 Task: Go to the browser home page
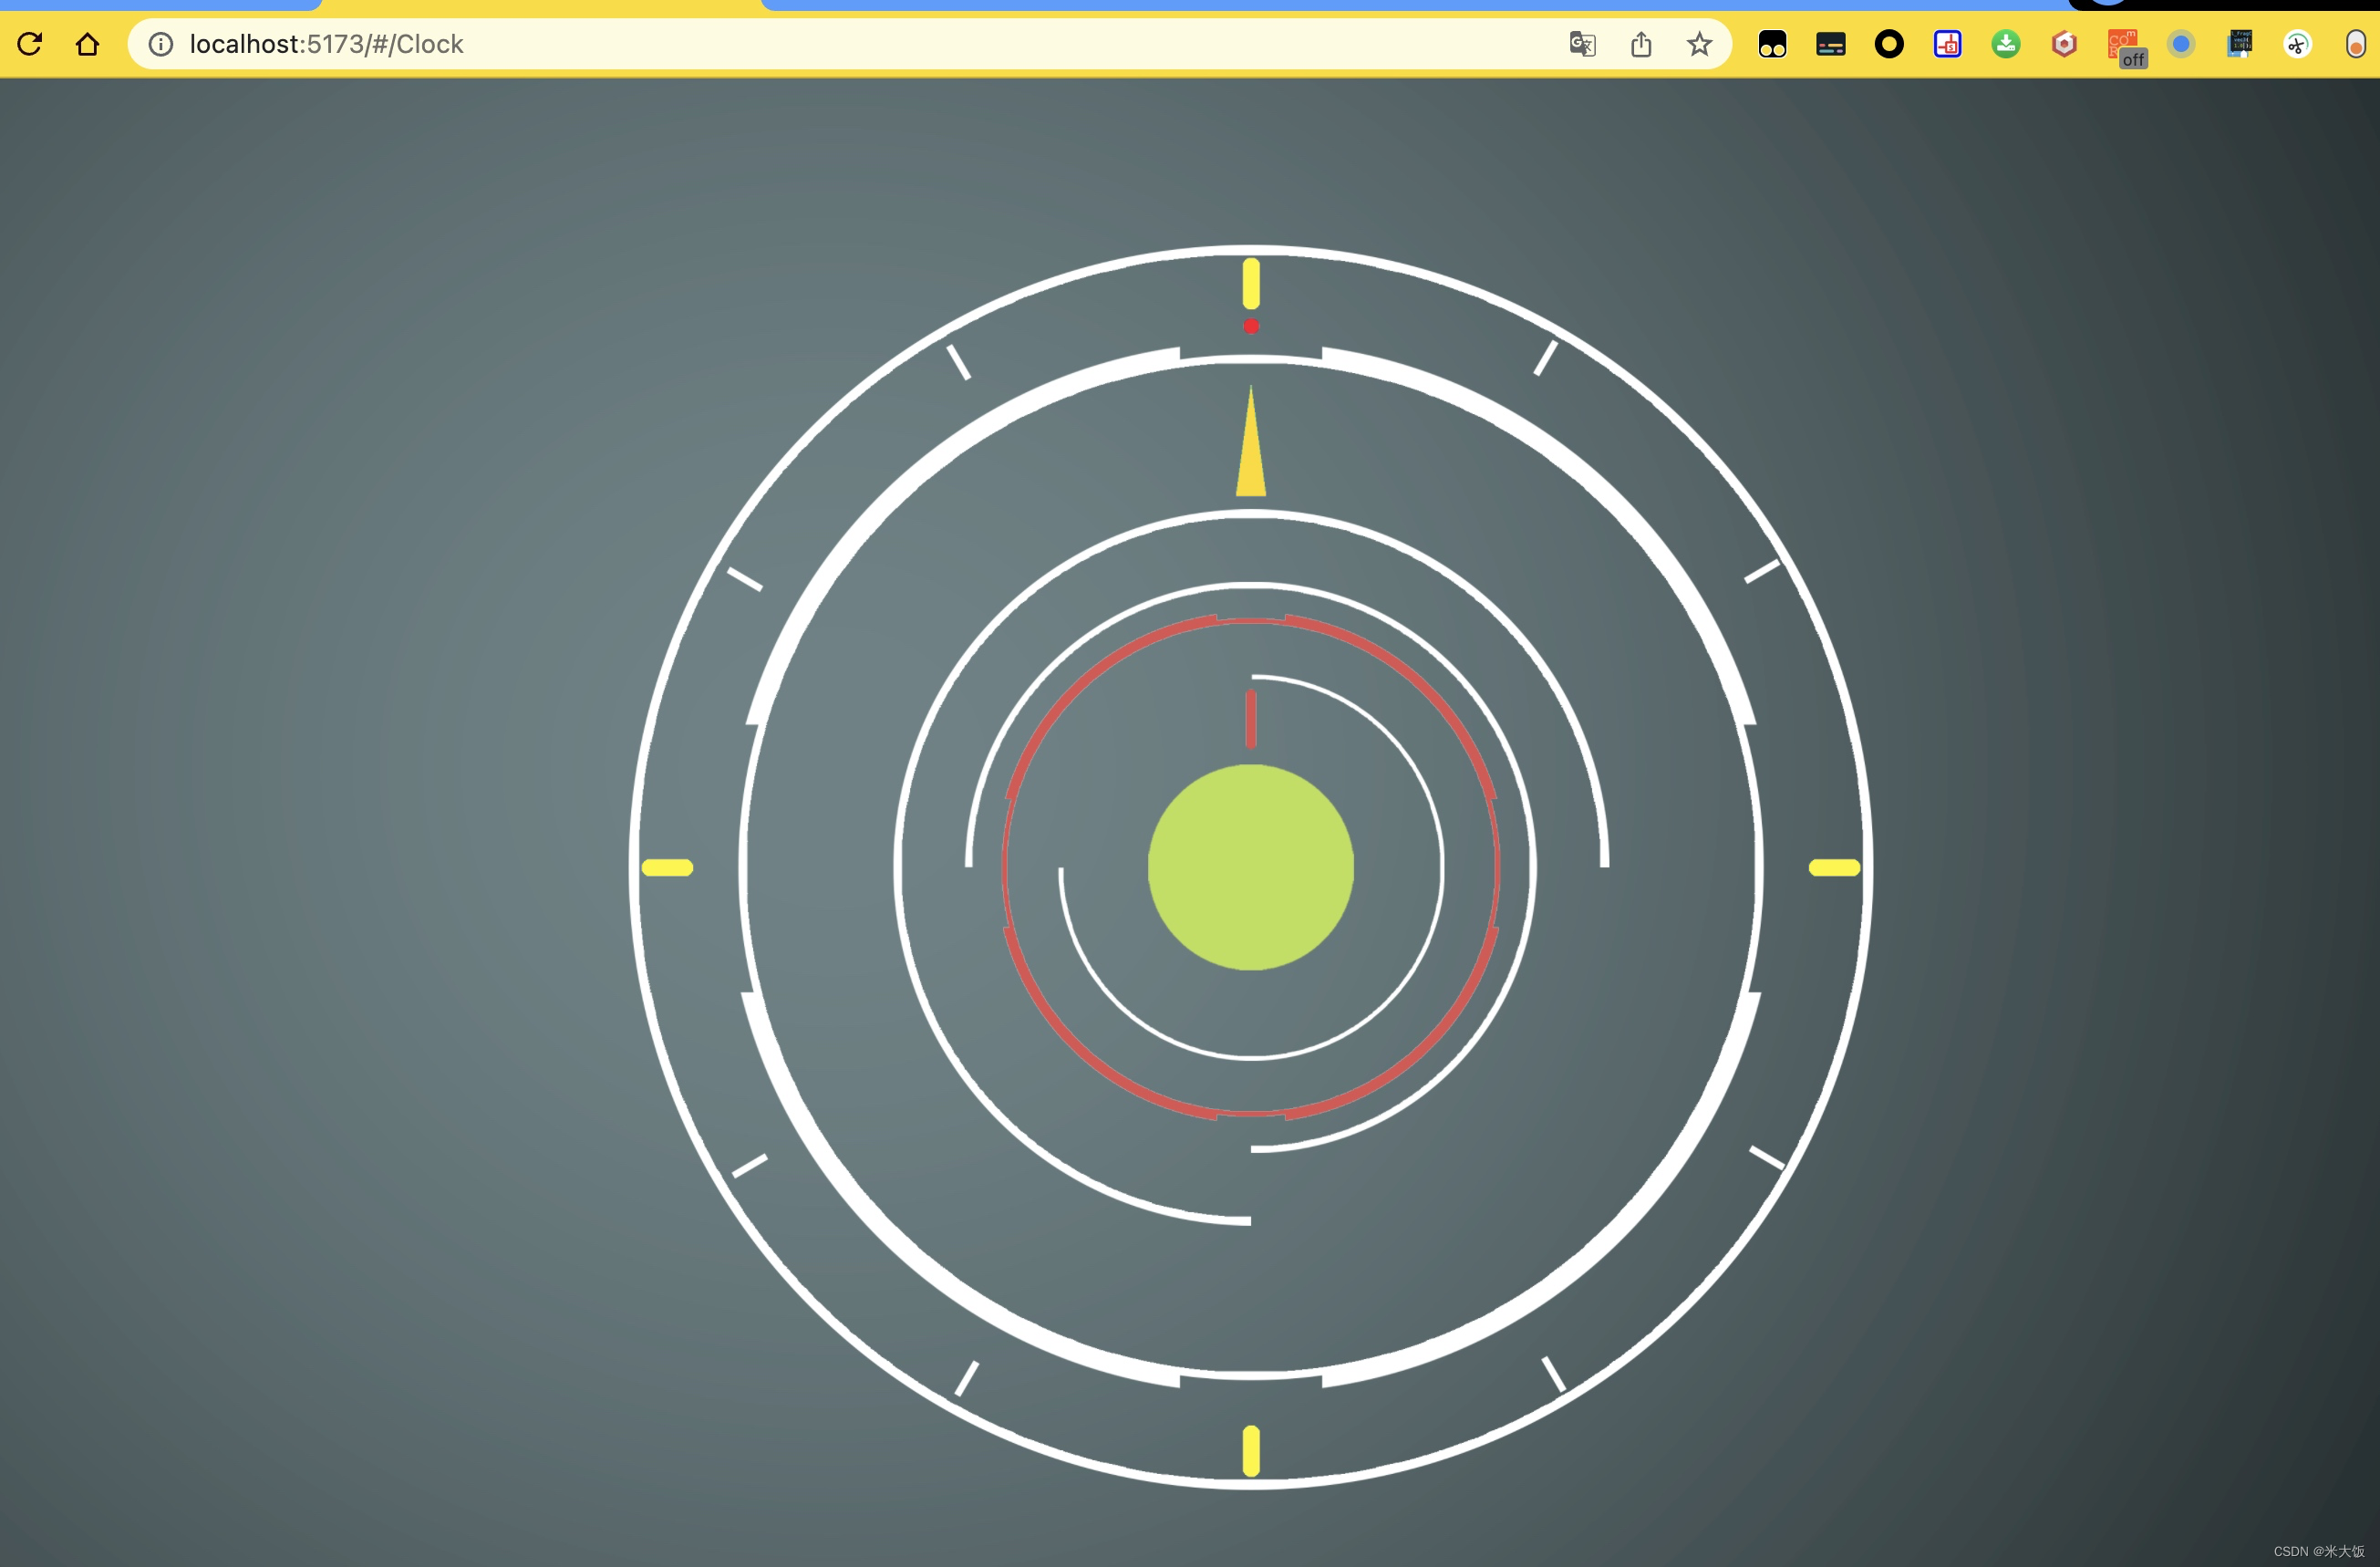coord(88,44)
